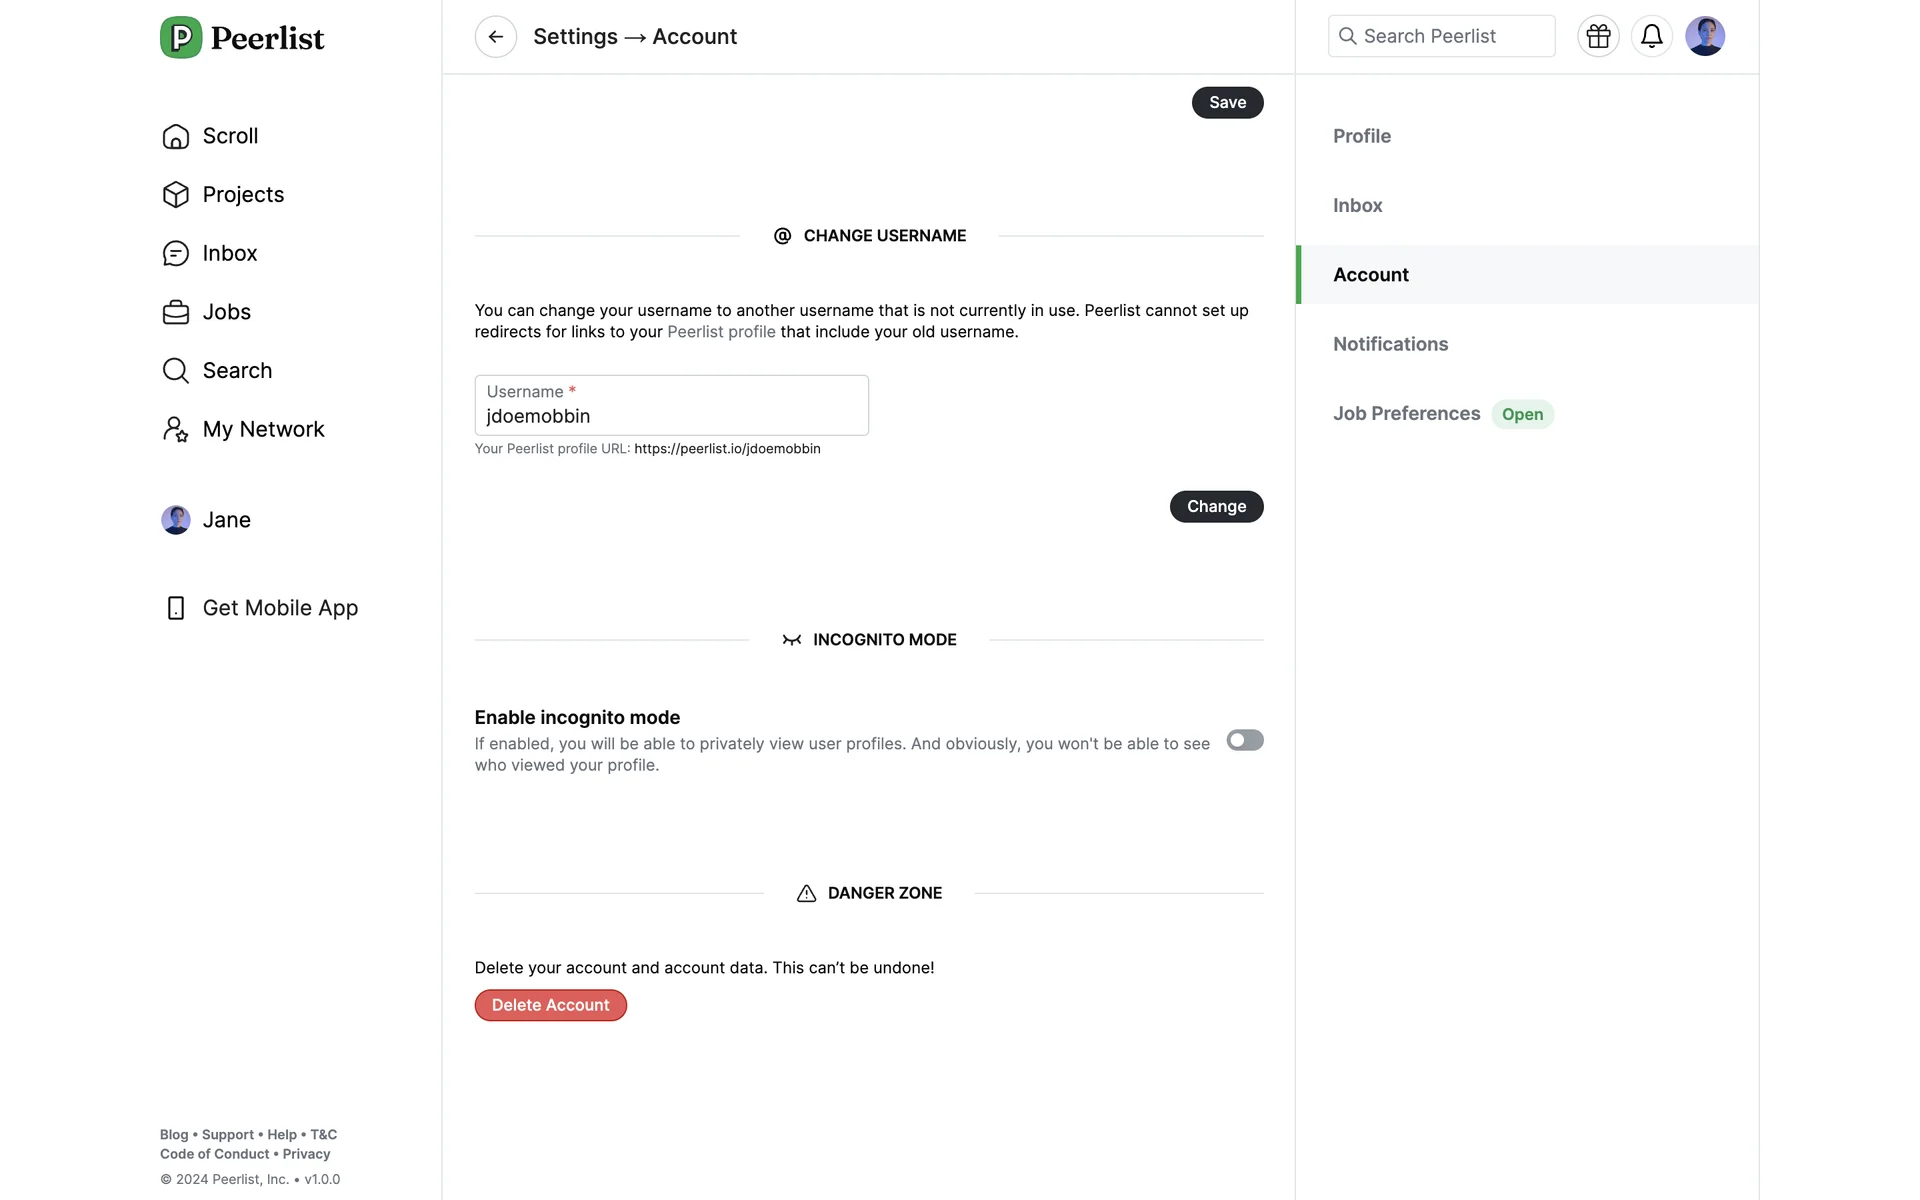Go to the Inbox settings tab

(x=1357, y=205)
